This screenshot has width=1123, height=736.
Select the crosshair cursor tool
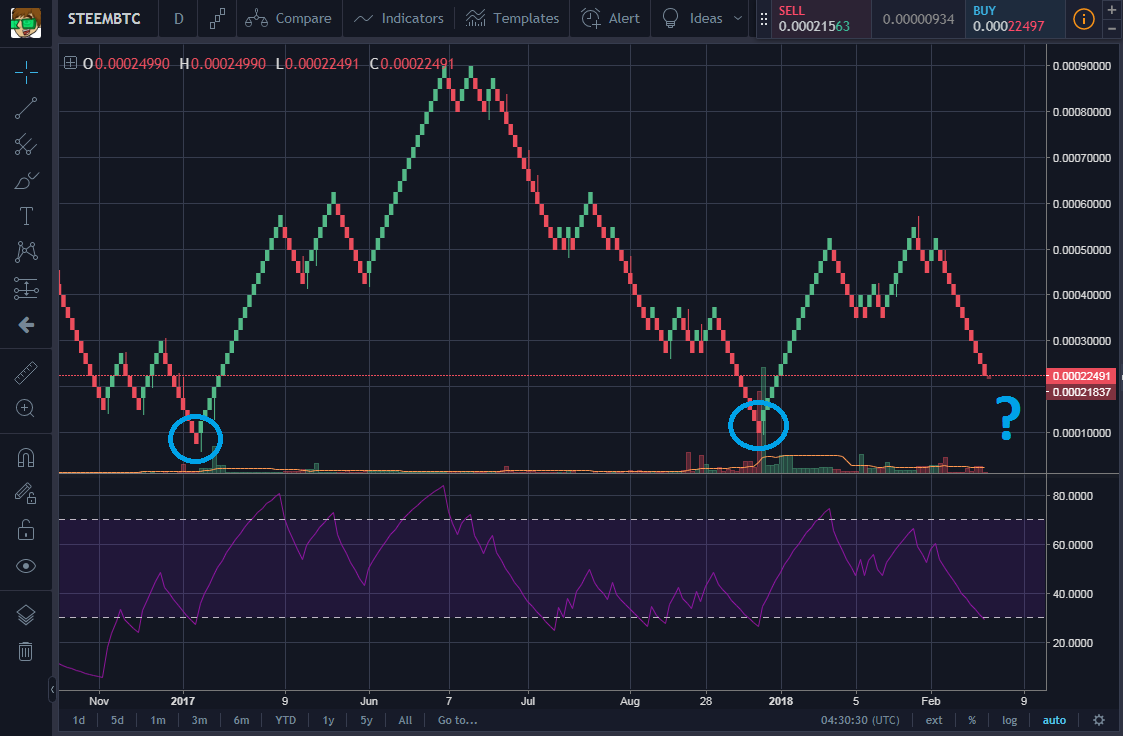(26, 72)
